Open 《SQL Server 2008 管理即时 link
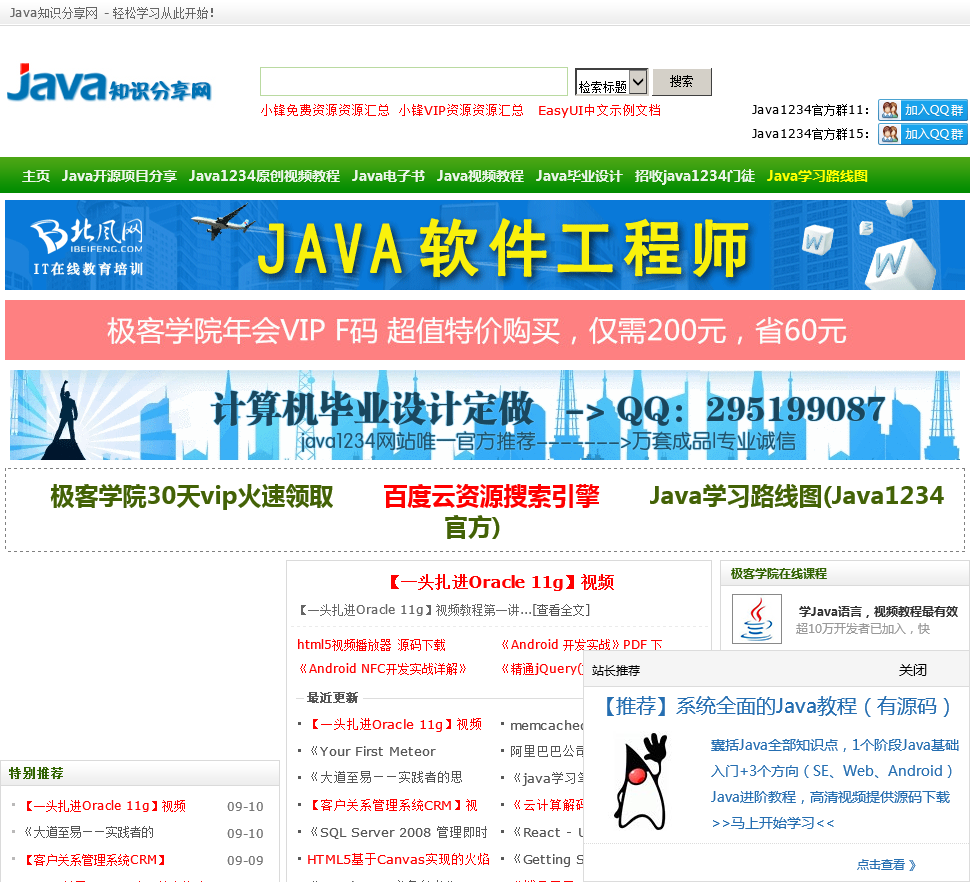The image size is (970, 882). 398,833
